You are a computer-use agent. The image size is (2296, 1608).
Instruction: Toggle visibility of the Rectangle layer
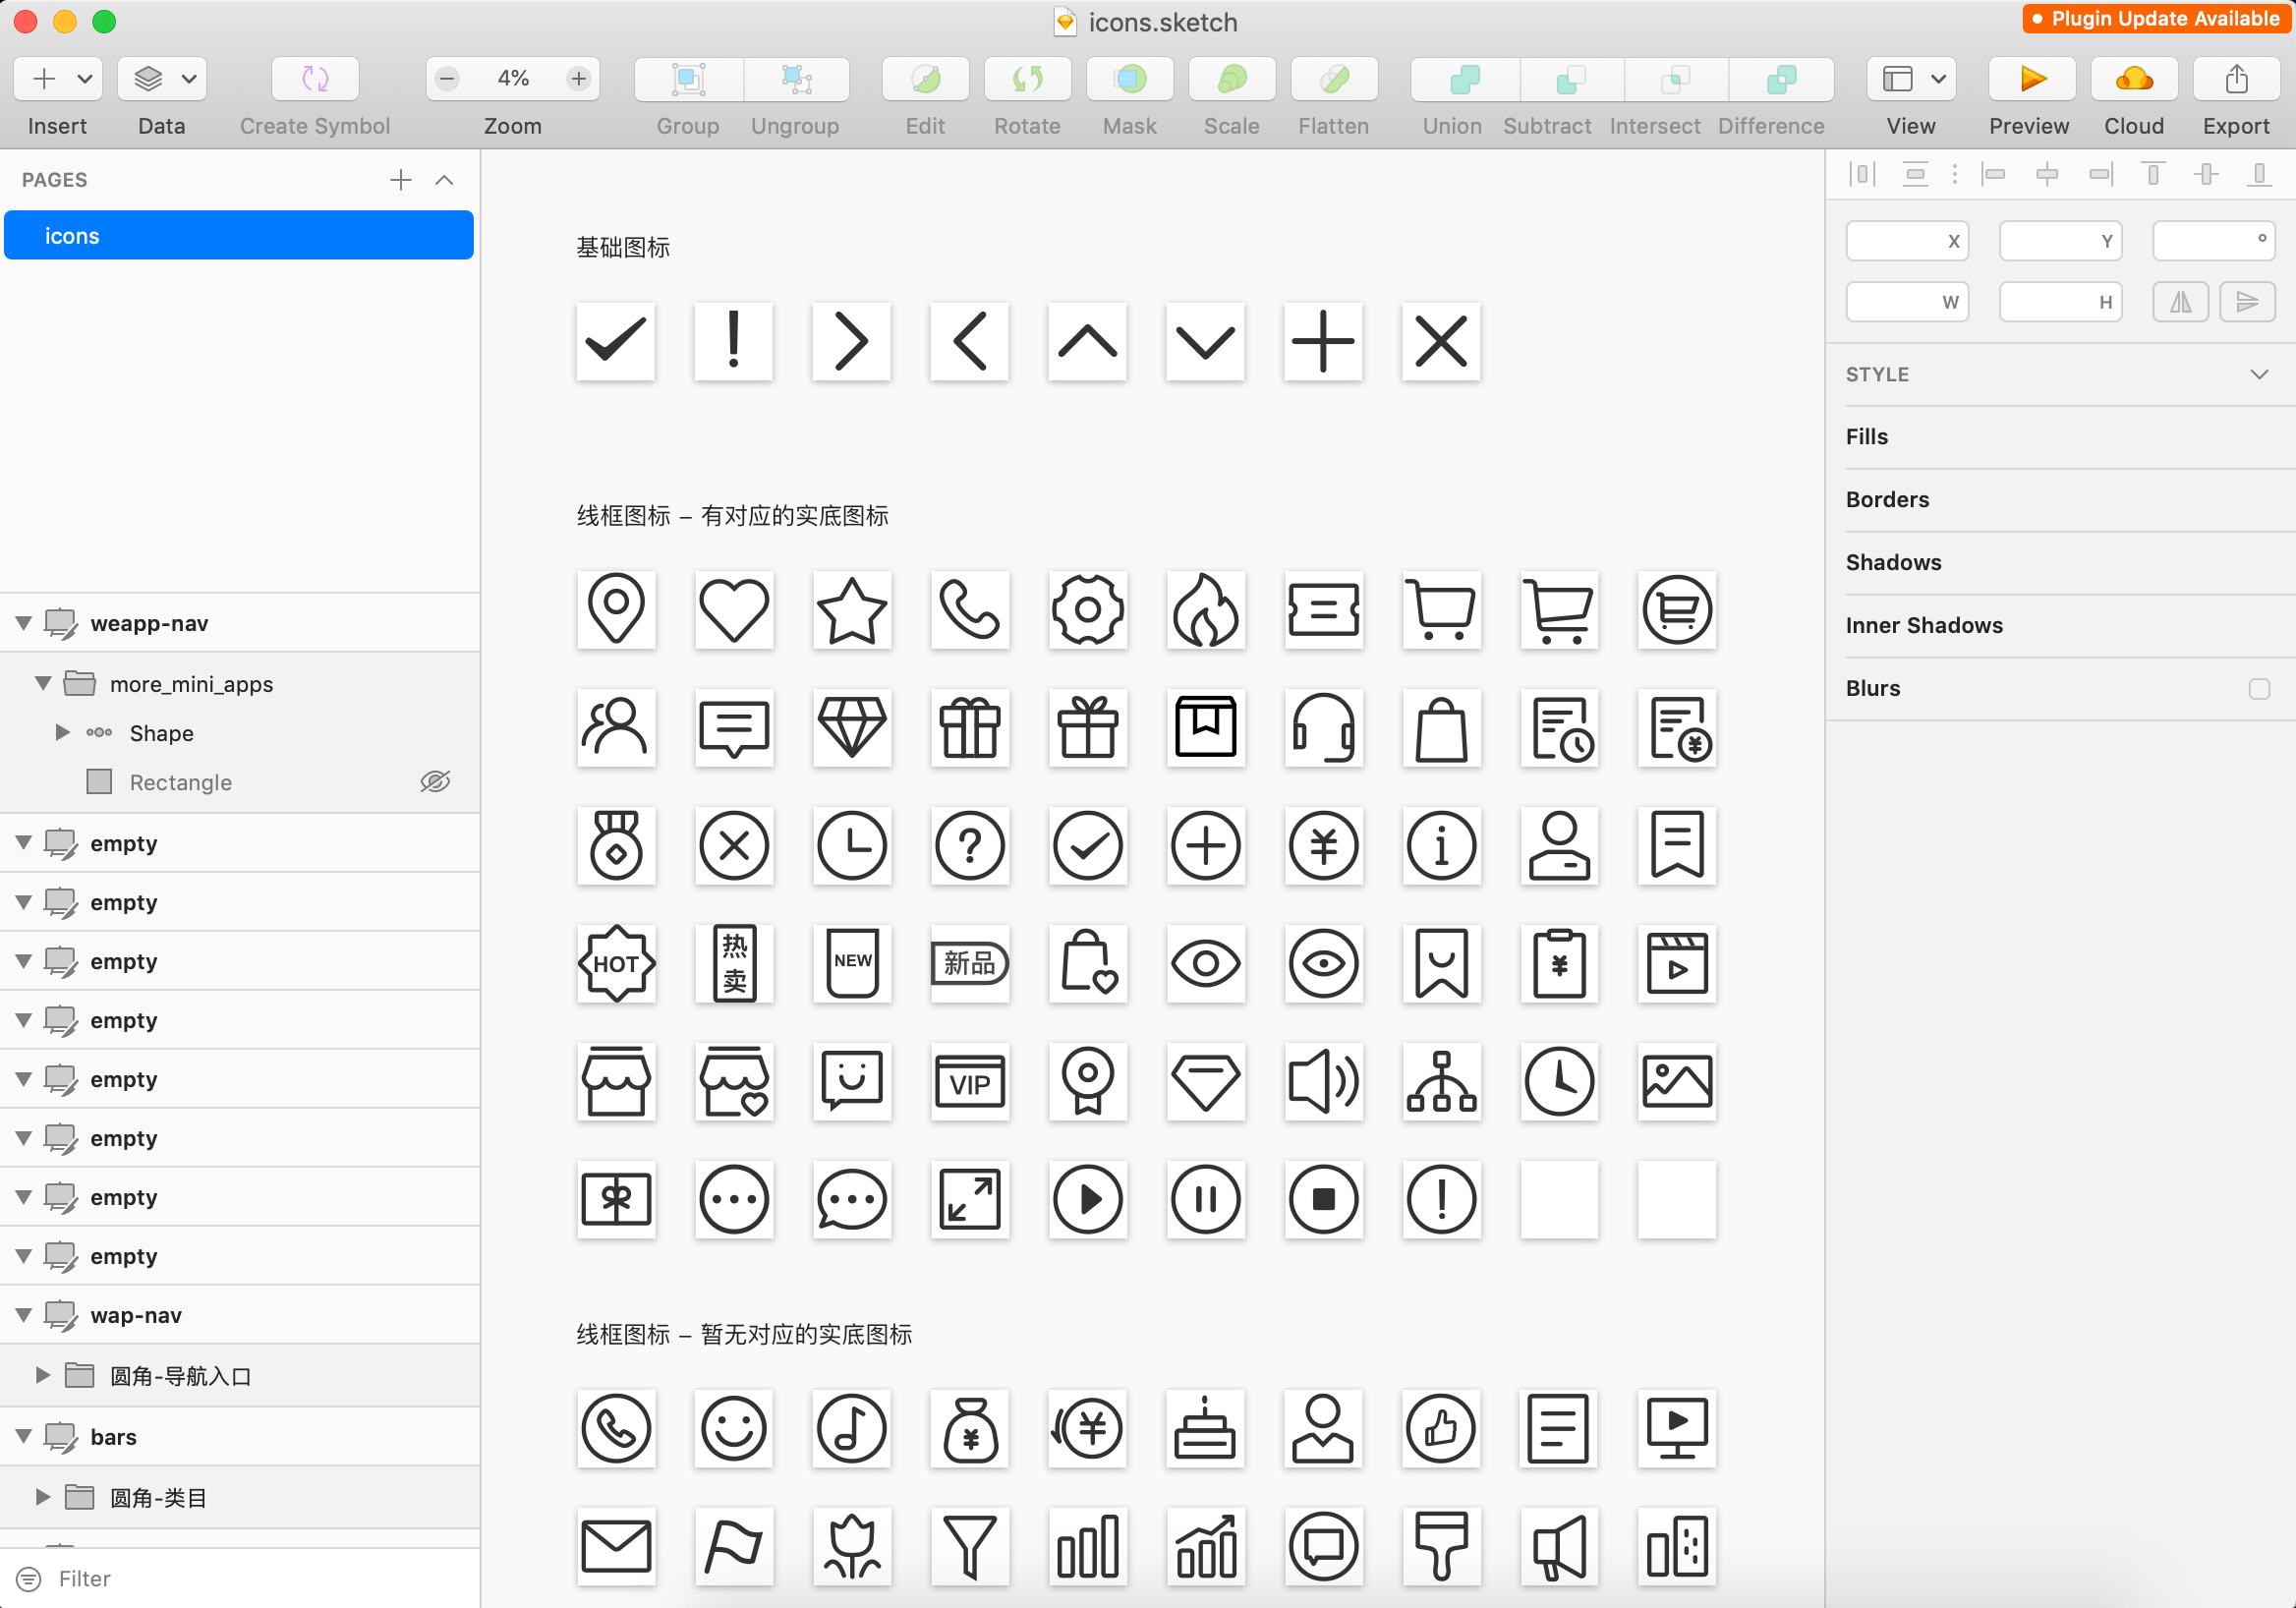(x=435, y=782)
